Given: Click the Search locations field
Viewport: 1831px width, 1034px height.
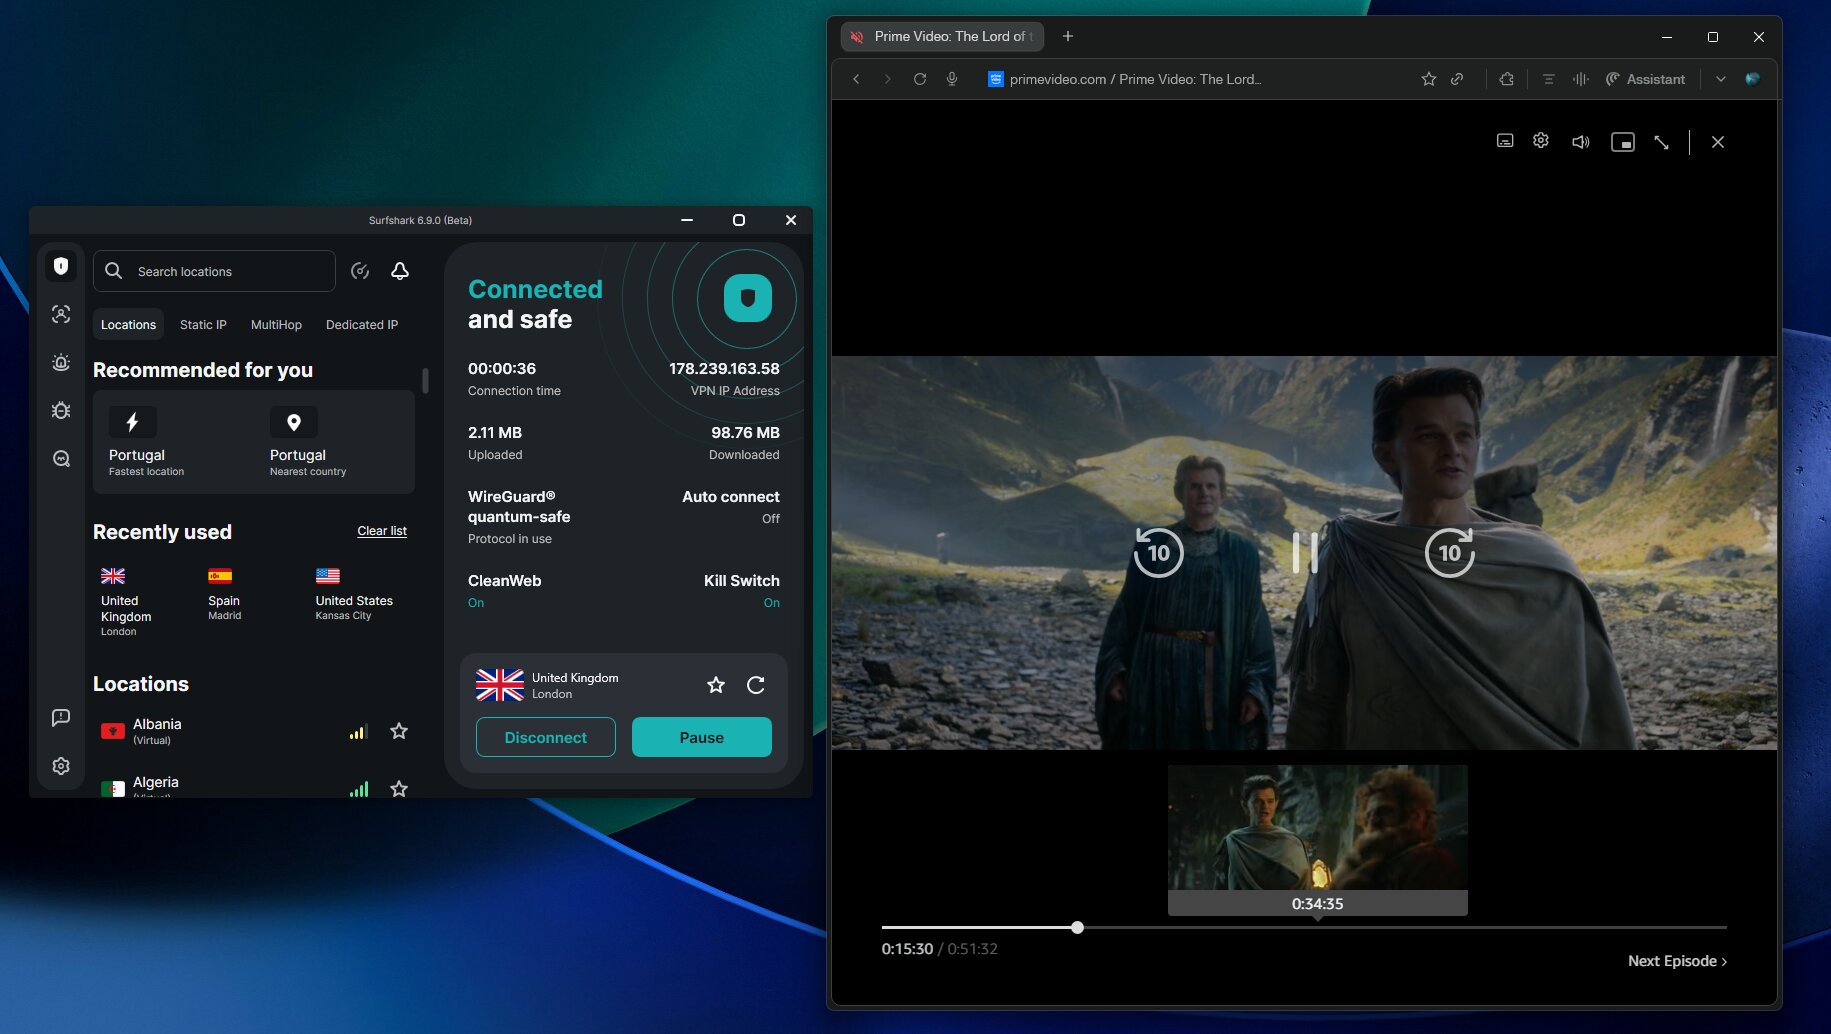Looking at the screenshot, I should coord(214,271).
